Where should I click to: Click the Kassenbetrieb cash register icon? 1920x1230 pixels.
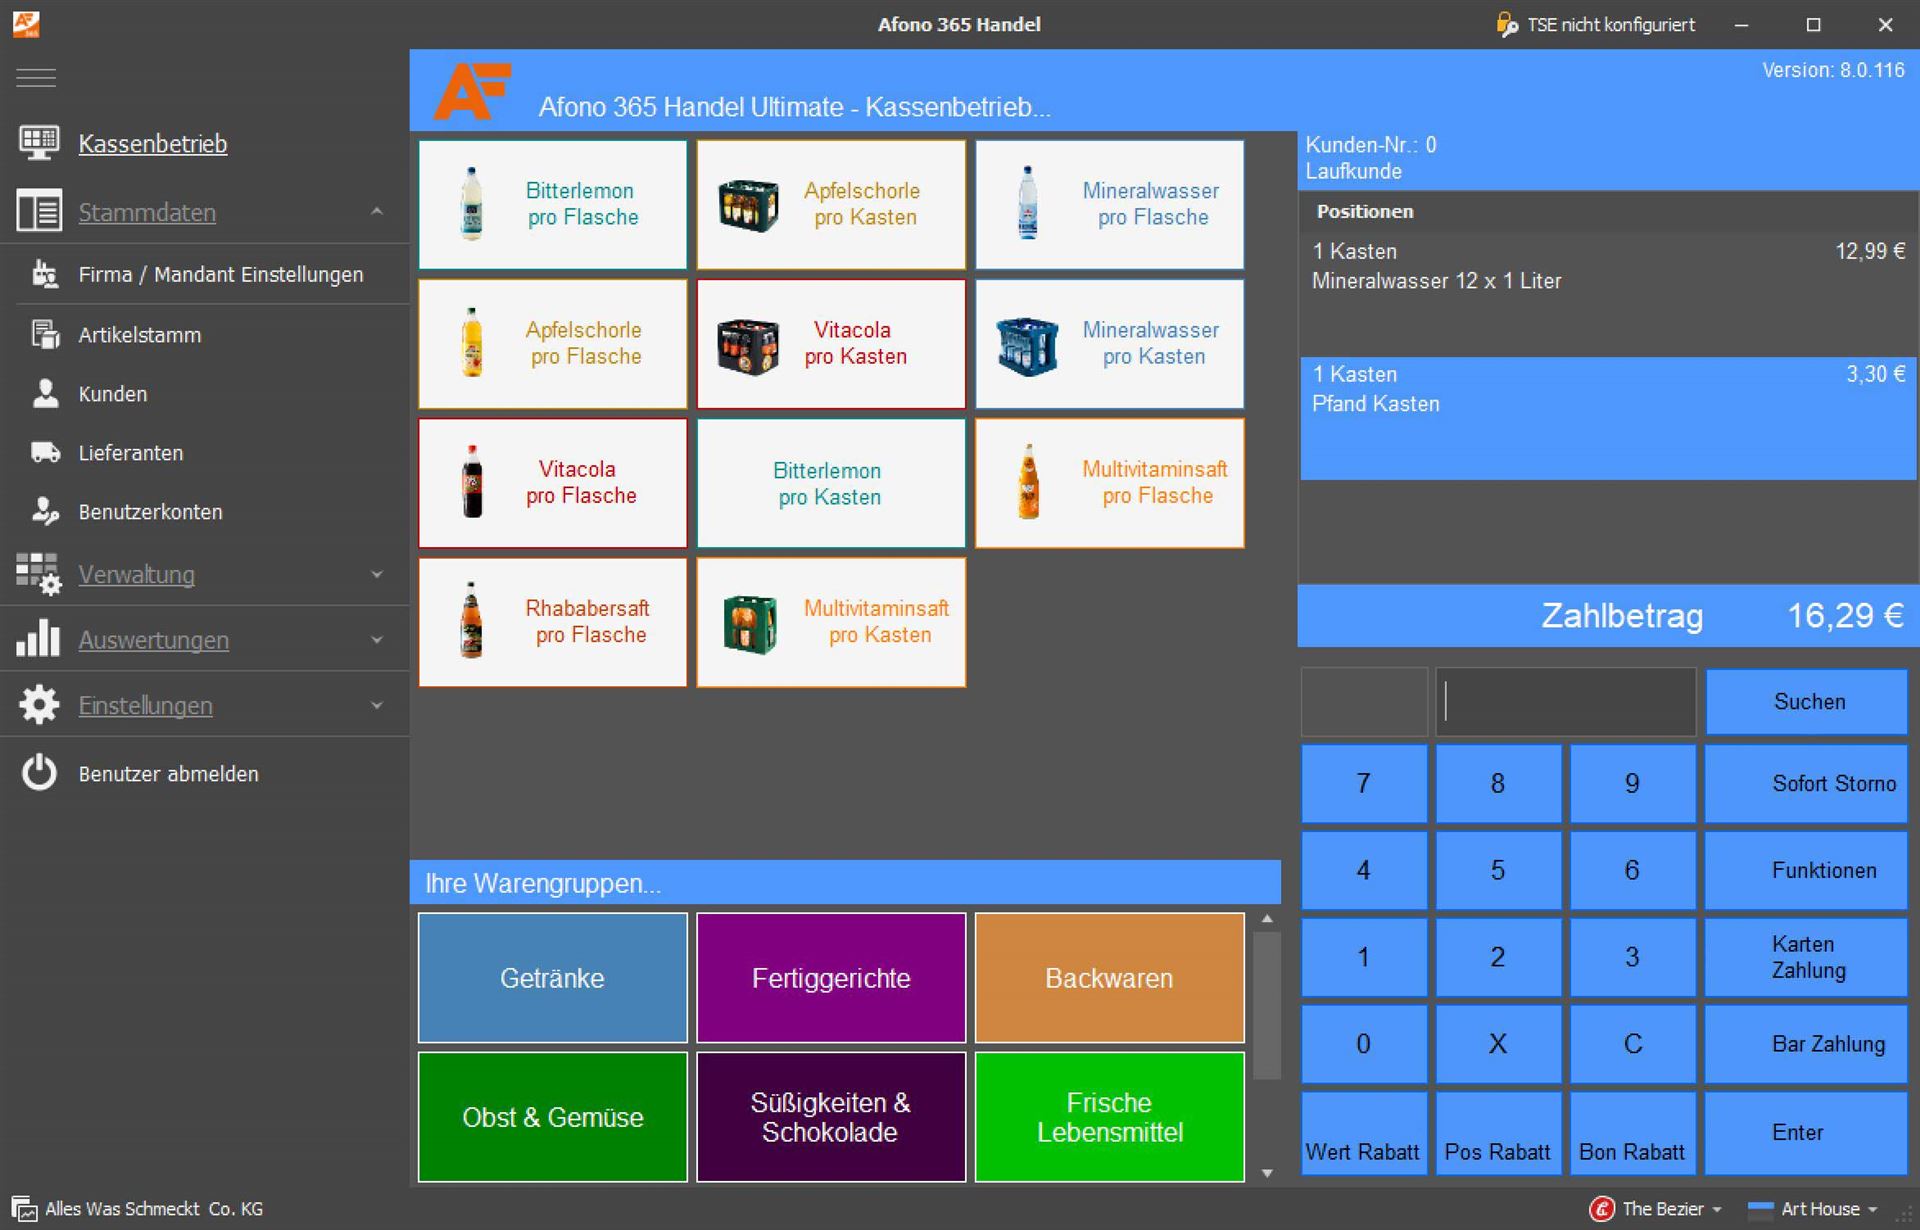(x=39, y=143)
